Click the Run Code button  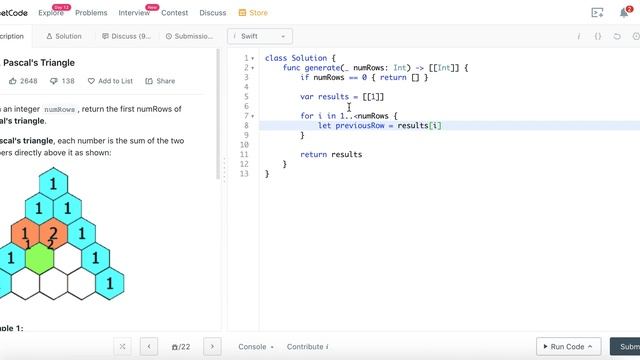pos(569,347)
